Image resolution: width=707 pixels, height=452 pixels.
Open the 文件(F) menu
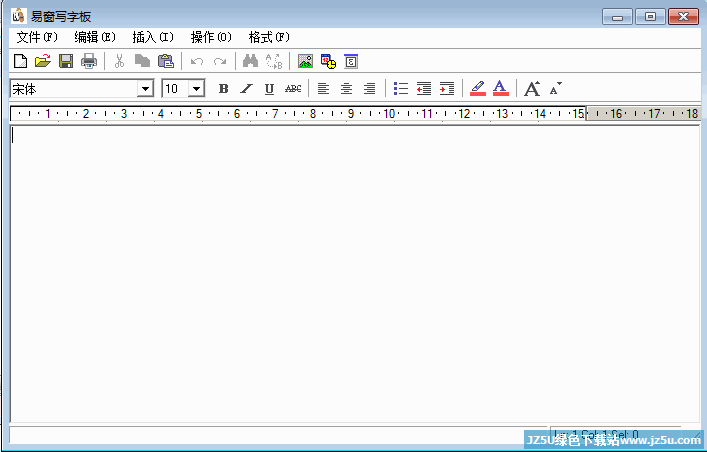[x=37, y=37]
